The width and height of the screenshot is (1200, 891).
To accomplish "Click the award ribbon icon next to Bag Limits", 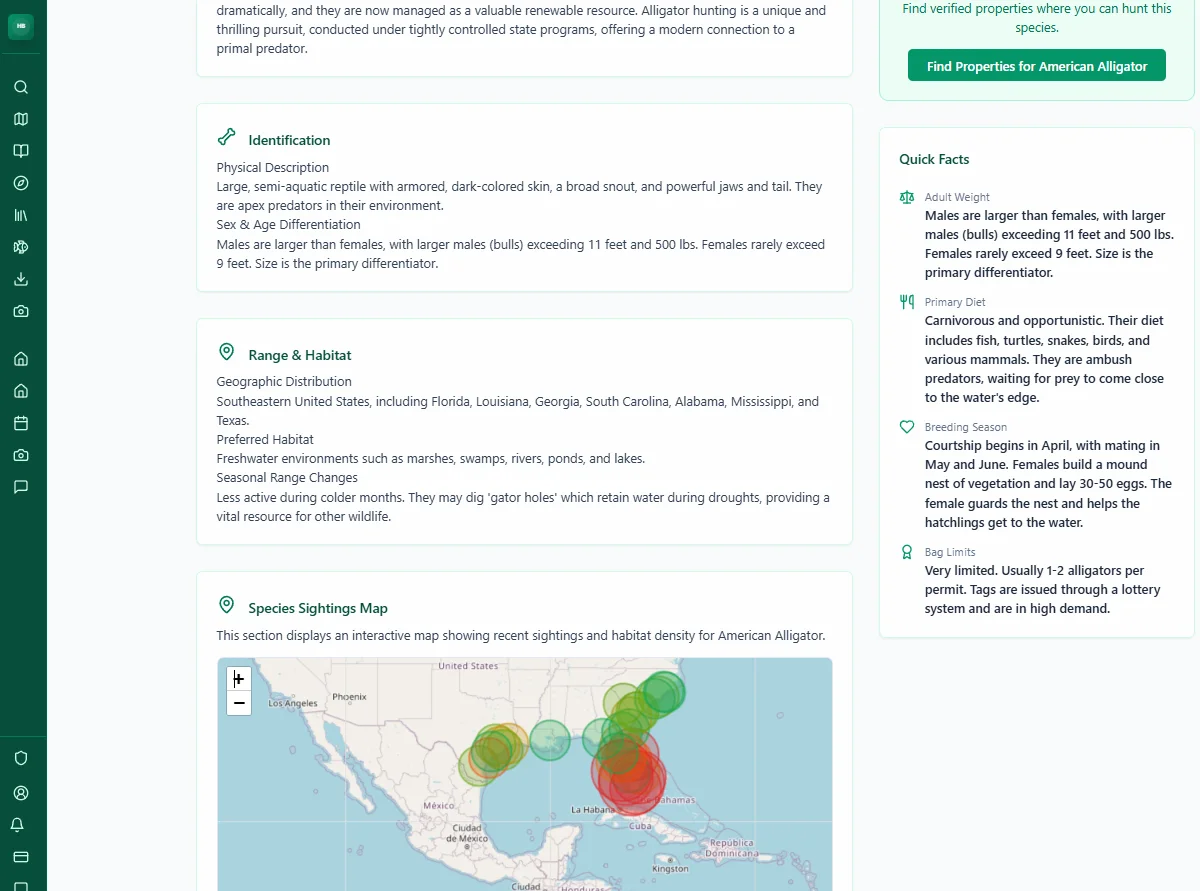I will 907,551.
